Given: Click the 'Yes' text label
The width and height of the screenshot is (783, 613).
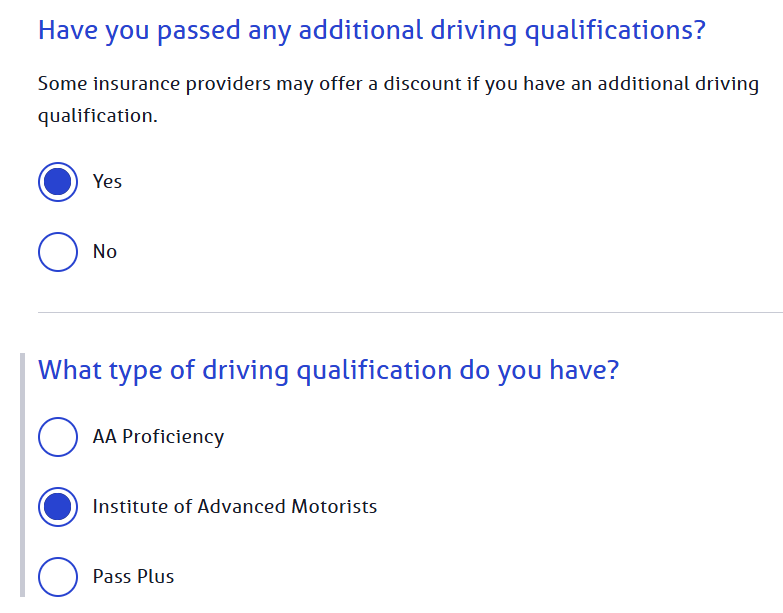Looking at the screenshot, I should 107,182.
